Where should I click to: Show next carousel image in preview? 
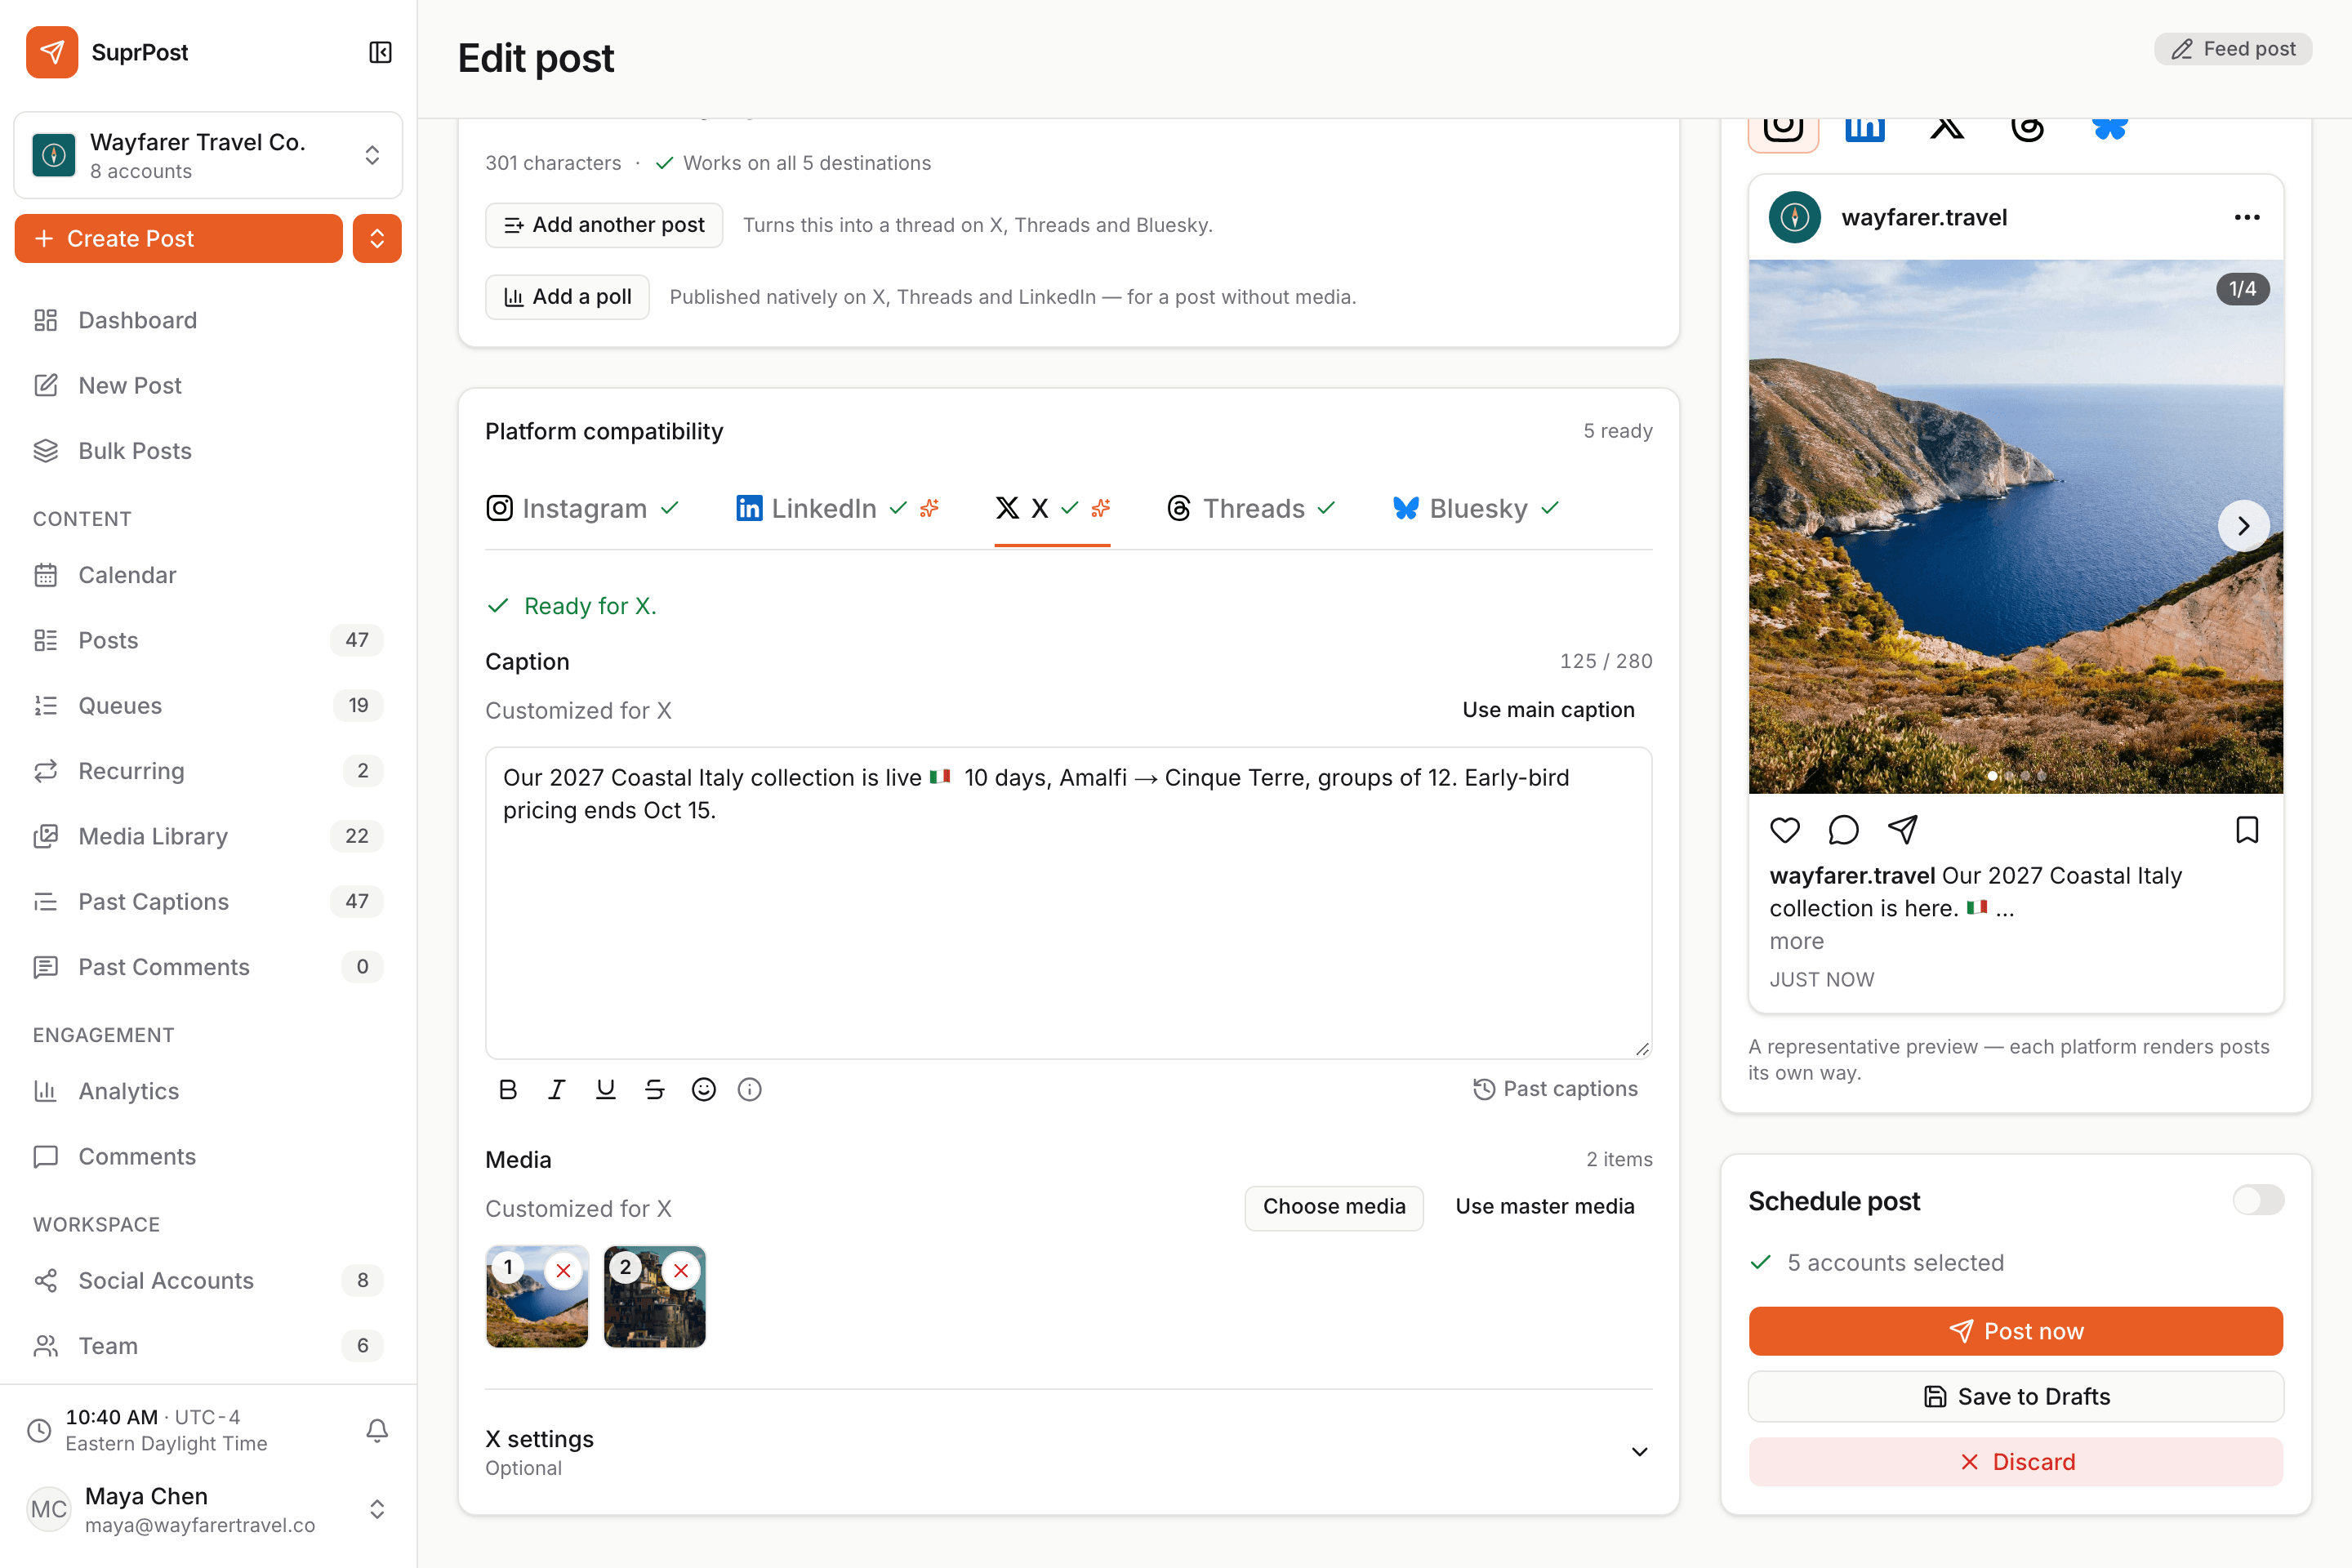(x=2243, y=525)
